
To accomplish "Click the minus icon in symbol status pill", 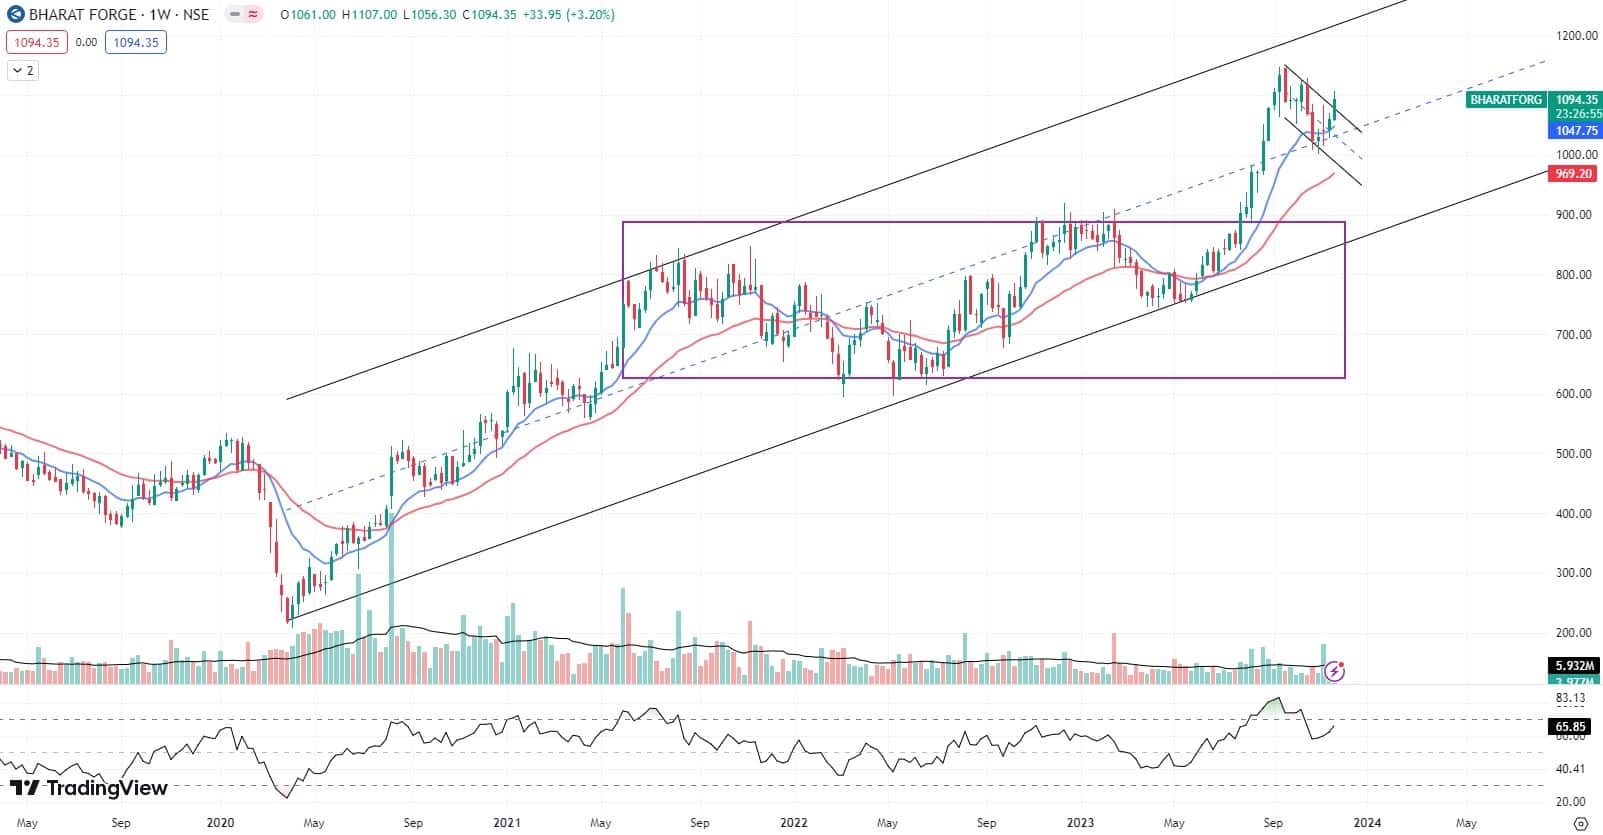I will (x=235, y=15).
